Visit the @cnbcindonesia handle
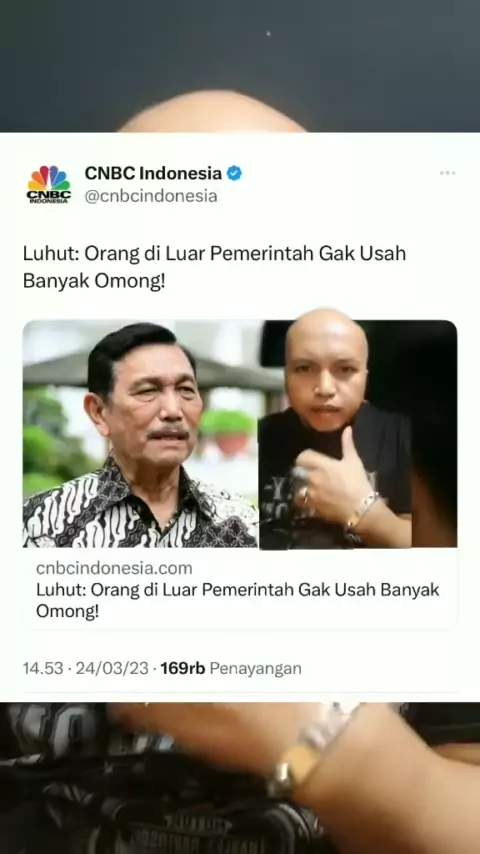Viewport: 480px width, 854px height. click(x=151, y=196)
